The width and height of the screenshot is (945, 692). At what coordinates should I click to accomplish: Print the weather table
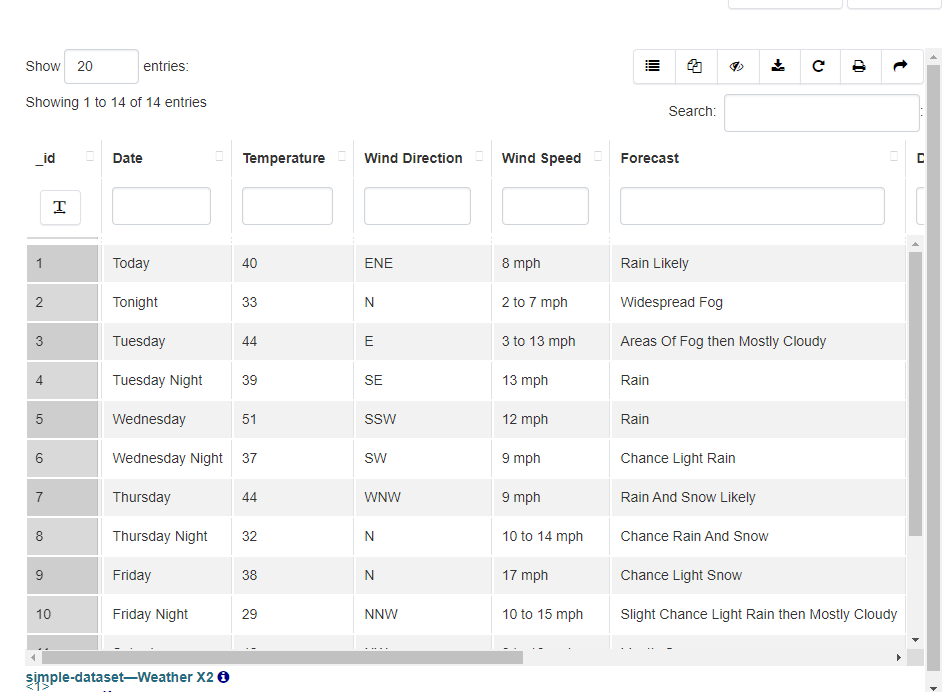click(x=860, y=66)
